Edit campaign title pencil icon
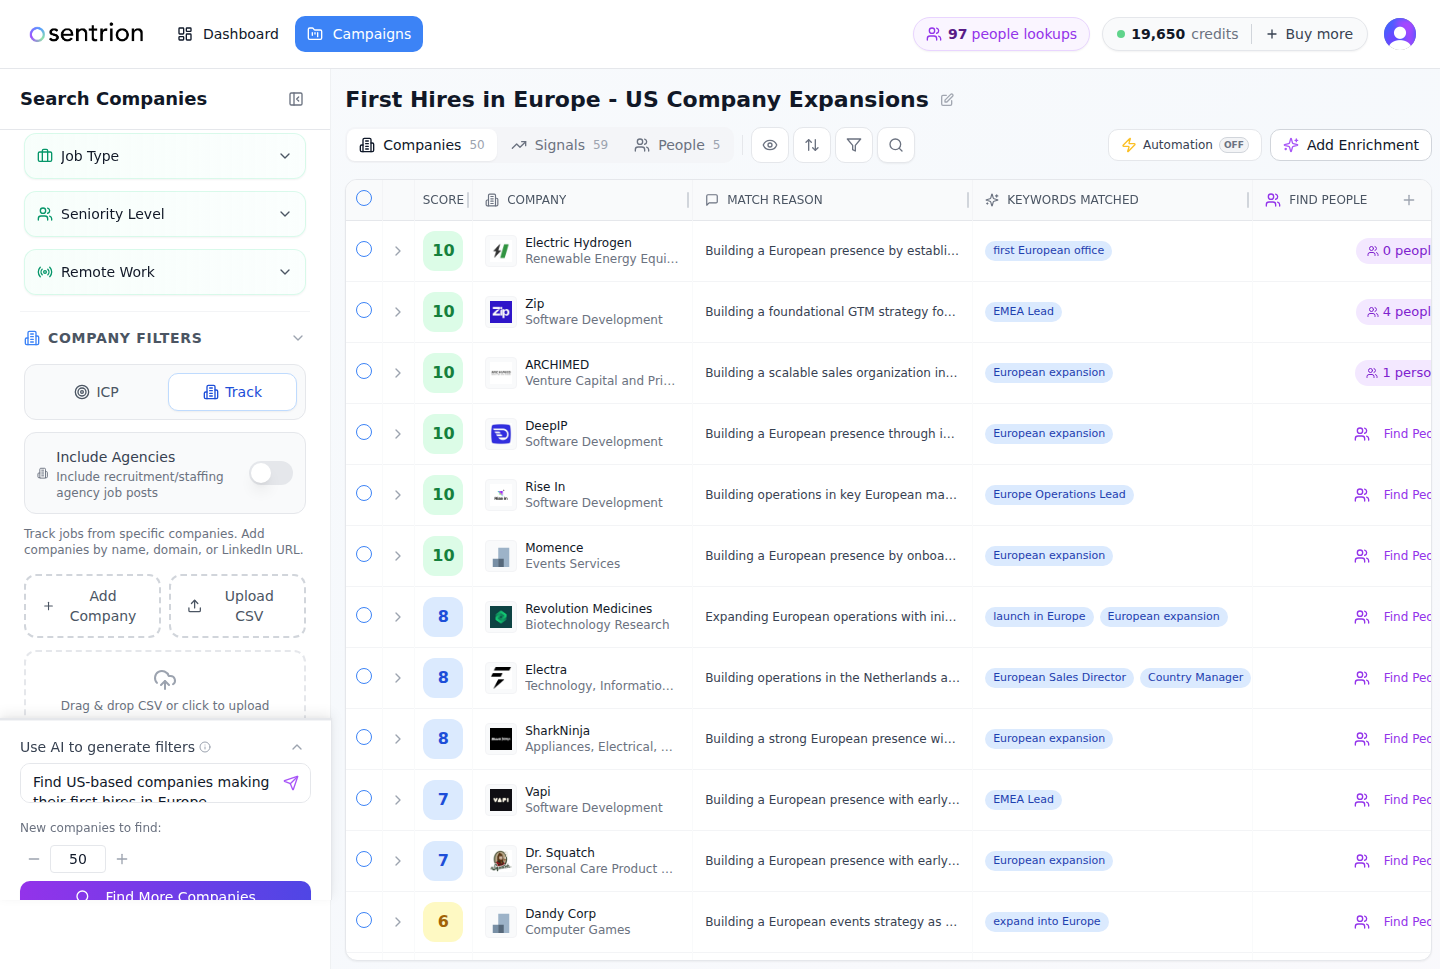1440x969 pixels. click(947, 100)
